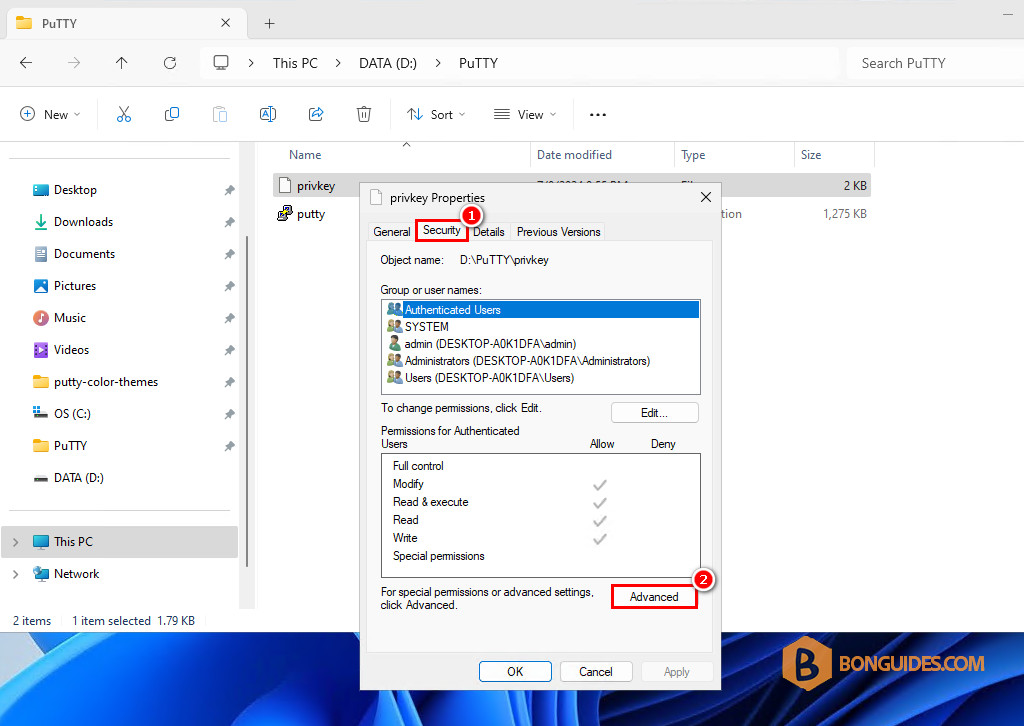
Task: Click pin icon next to Videos
Action: point(229,350)
